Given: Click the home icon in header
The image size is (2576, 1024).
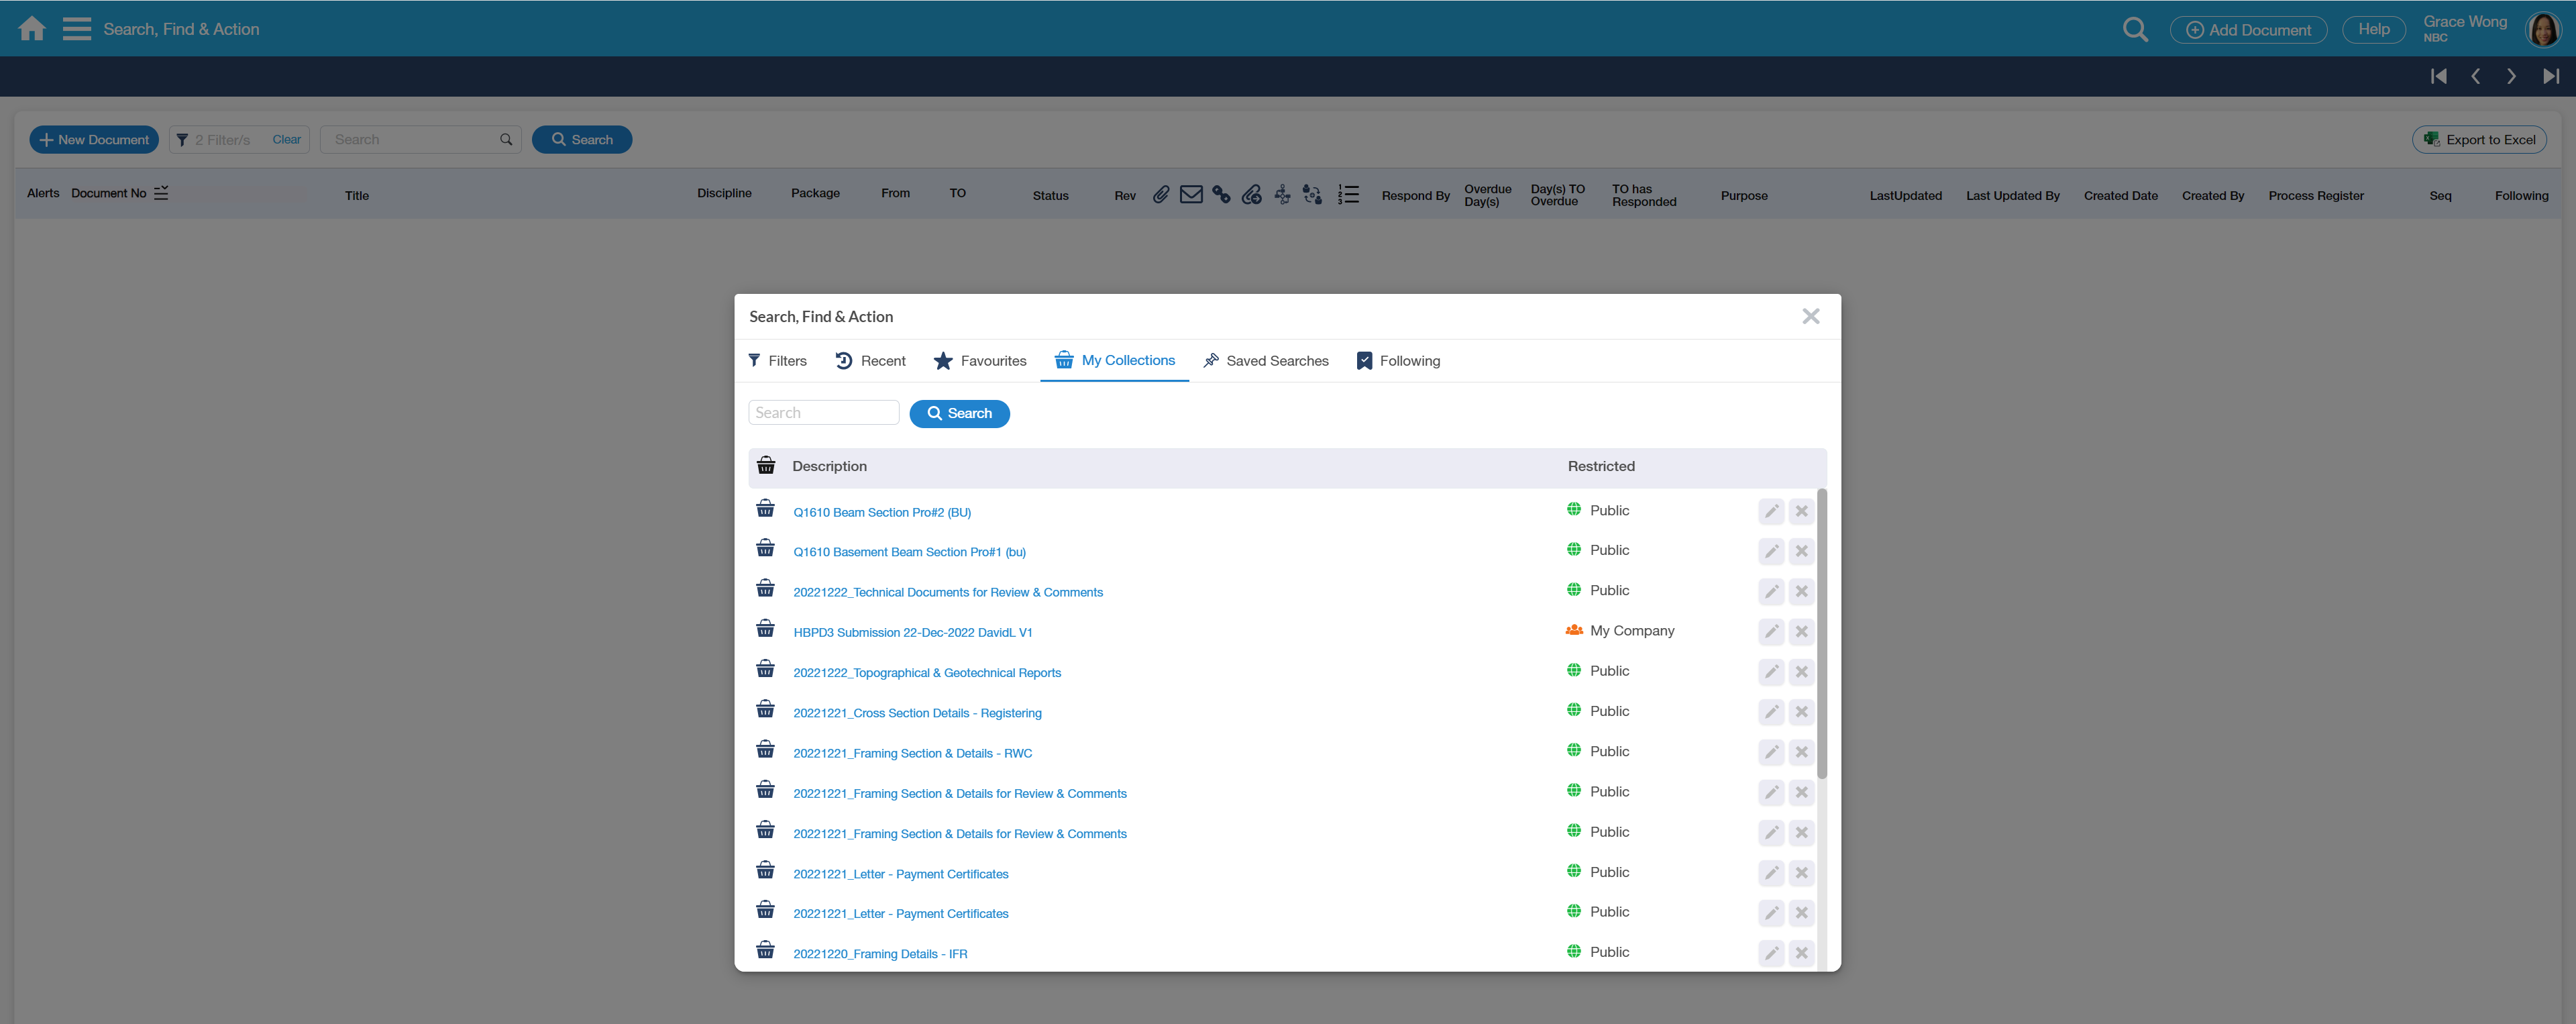Looking at the screenshot, I should [32, 29].
